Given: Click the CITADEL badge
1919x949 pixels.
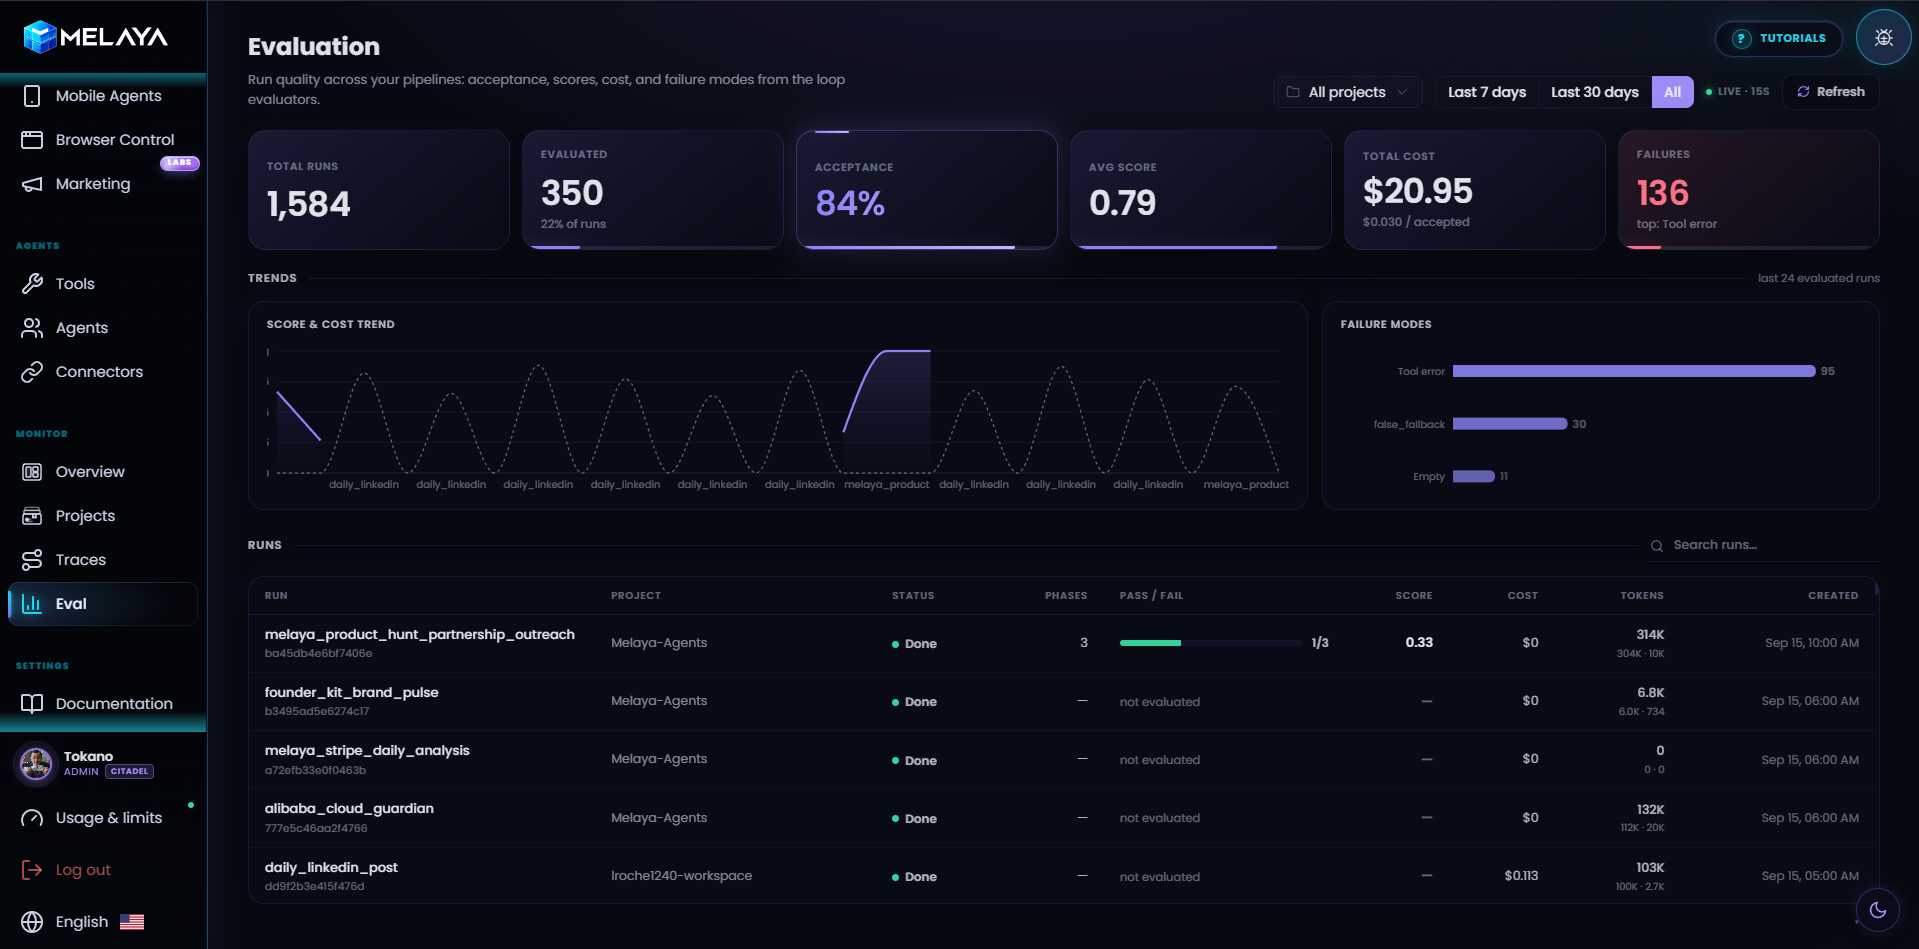Looking at the screenshot, I should pyautogui.click(x=130, y=772).
